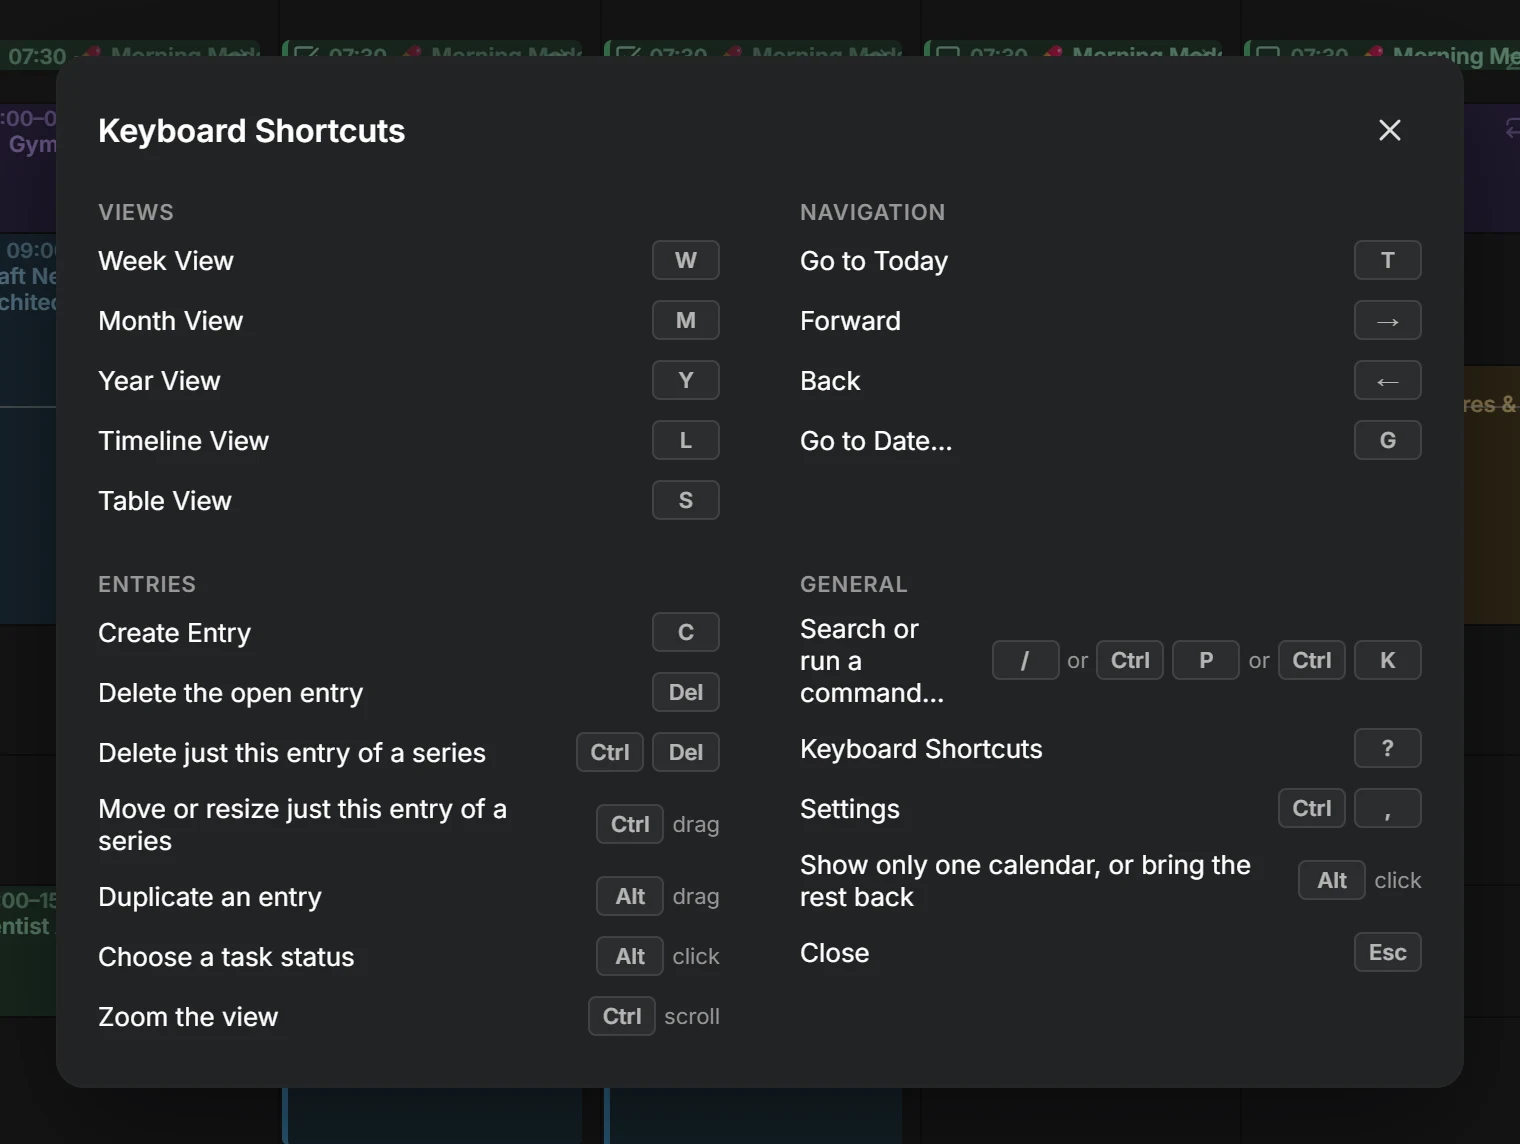
Task: Click the C key badge for Create Entry
Action: [685, 633]
